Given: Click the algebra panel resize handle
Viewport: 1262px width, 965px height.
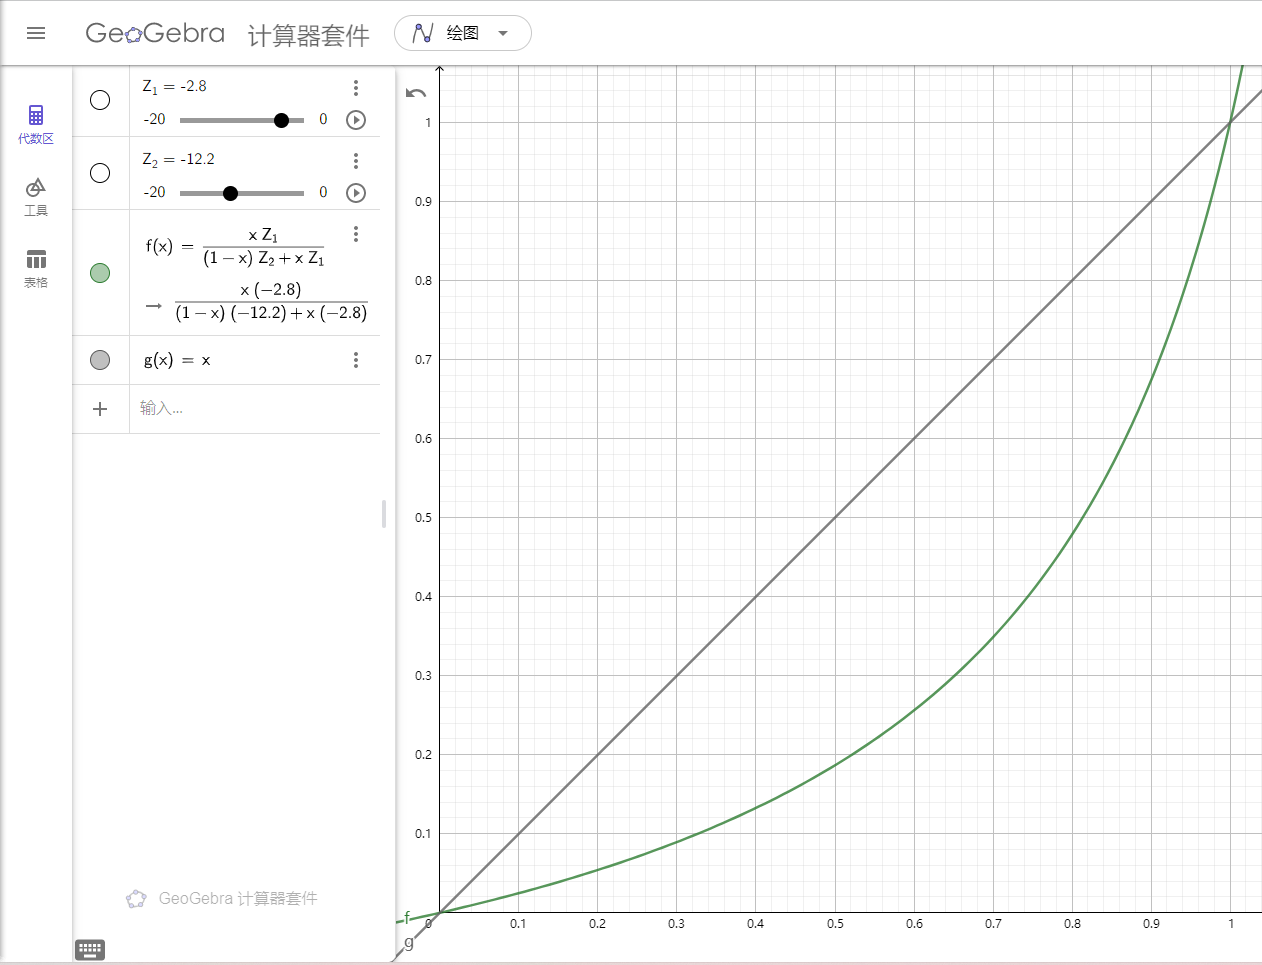Looking at the screenshot, I should (x=384, y=514).
